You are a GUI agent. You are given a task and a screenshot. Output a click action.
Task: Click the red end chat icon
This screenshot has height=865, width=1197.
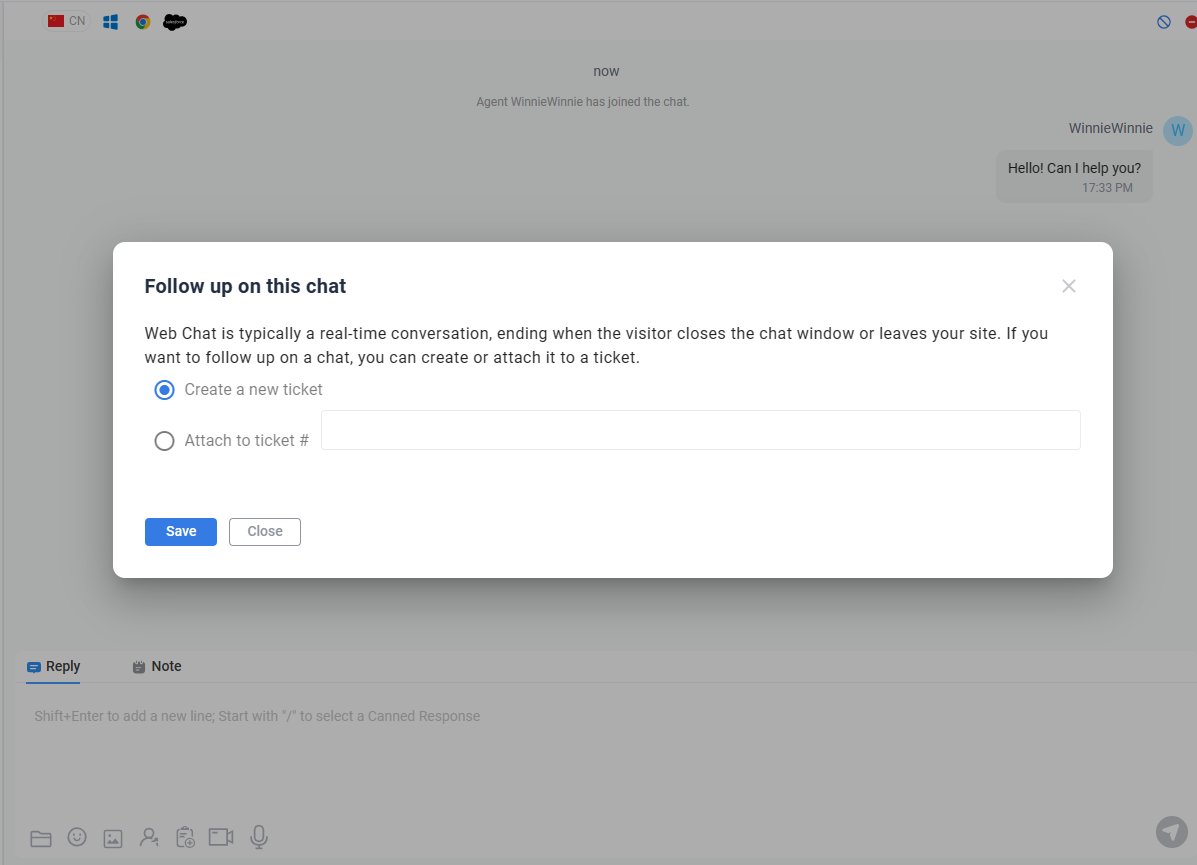[1190, 22]
